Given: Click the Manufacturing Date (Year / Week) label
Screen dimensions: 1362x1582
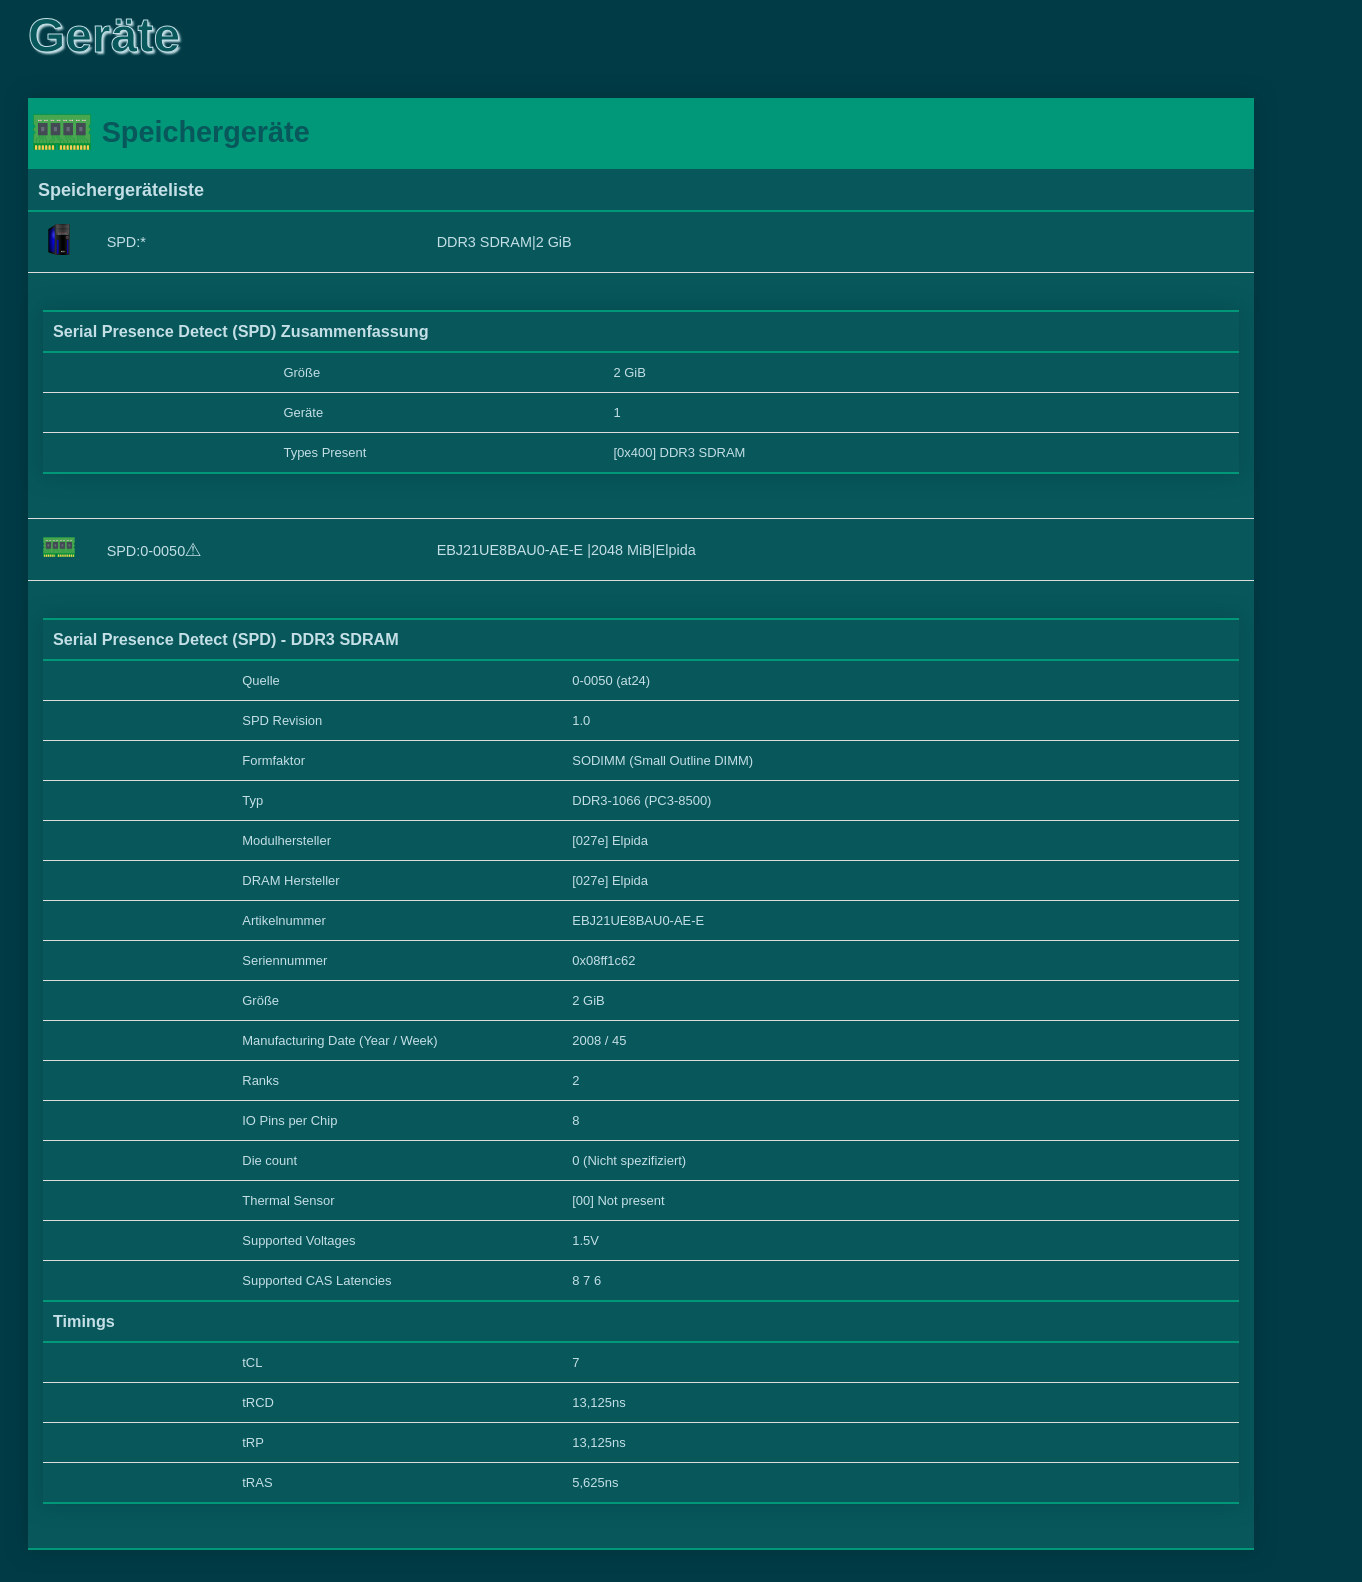Looking at the screenshot, I should 340,1041.
